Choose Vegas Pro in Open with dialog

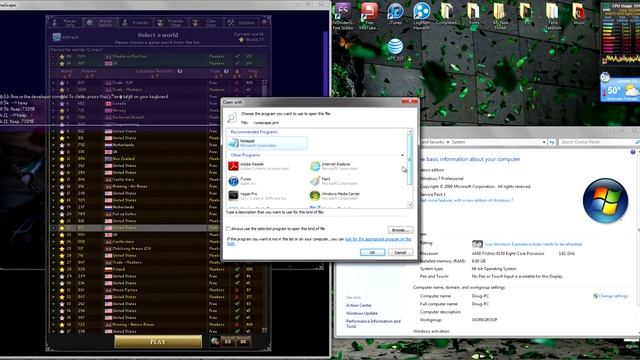tap(258, 196)
